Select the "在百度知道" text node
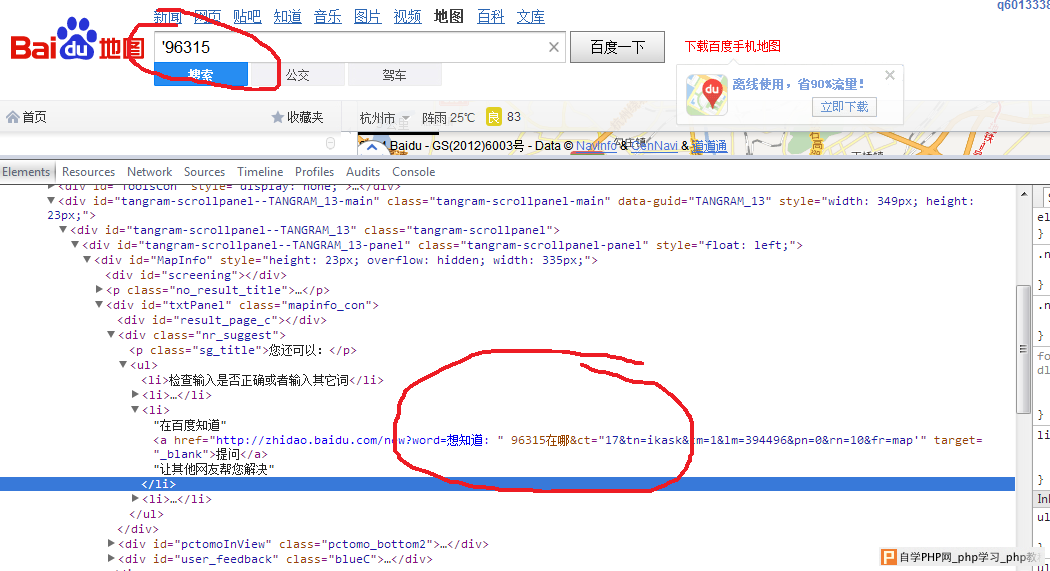 190,425
